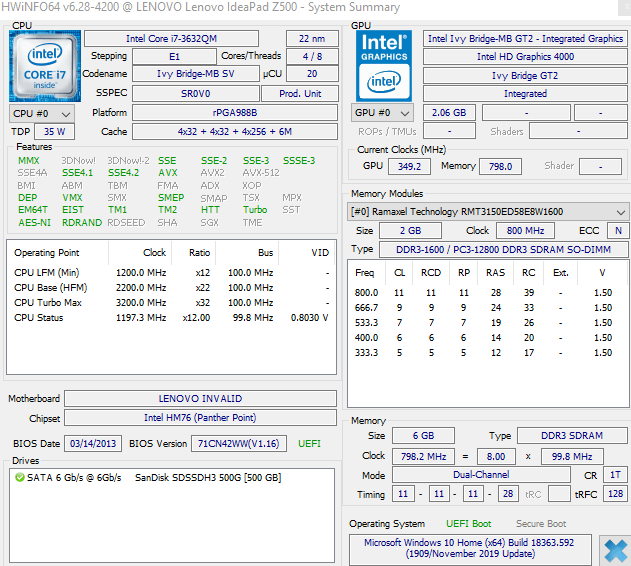Select the CPU Status row
The width and height of the screenshot is (631, 566).
click(171, 318)
